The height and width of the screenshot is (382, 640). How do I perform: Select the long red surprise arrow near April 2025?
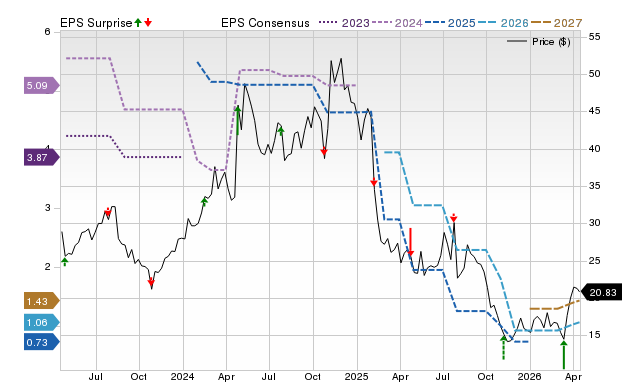click(x=411, y=242)
